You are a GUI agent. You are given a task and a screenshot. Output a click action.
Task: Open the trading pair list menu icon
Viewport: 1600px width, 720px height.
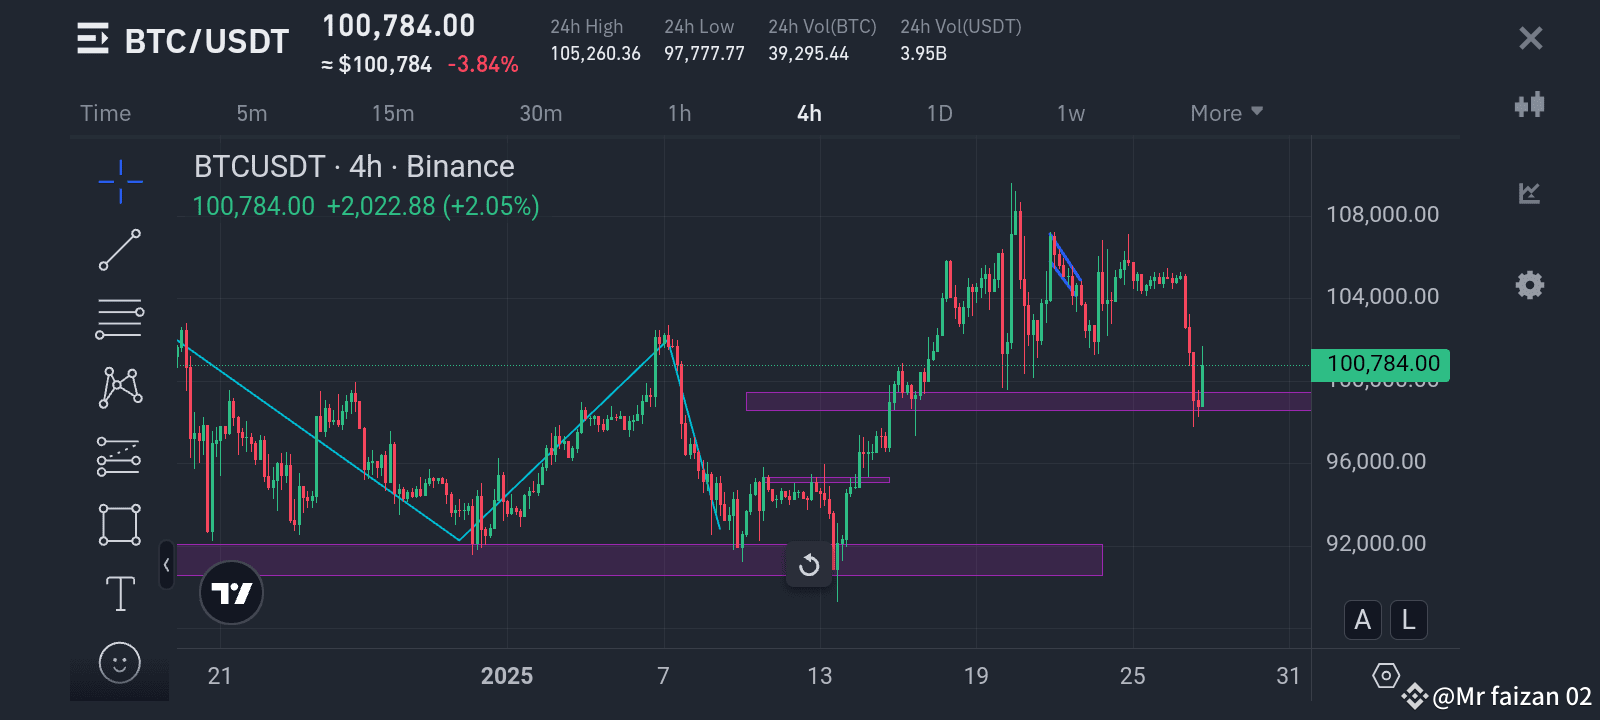(x=93, y=39)
